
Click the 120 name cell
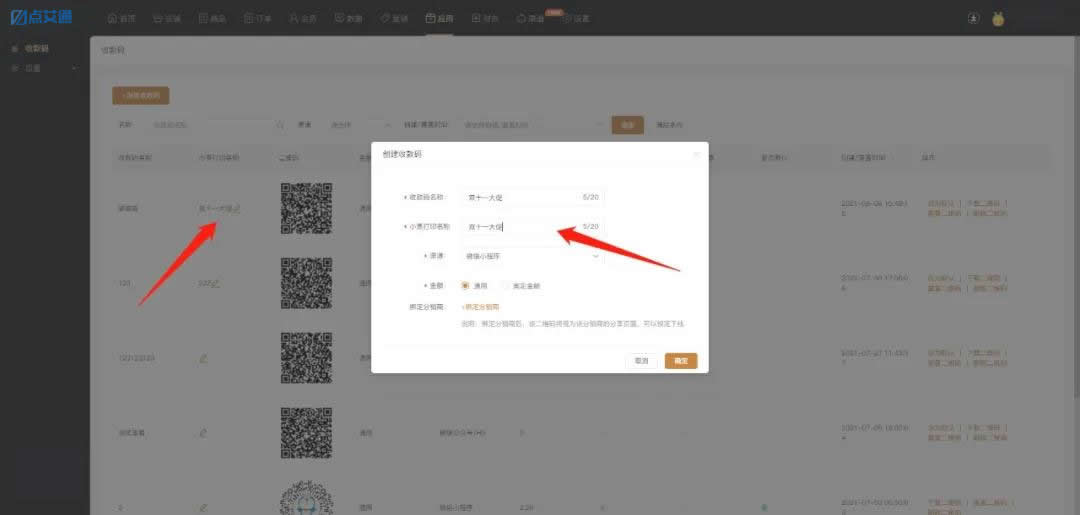point(124,283)
